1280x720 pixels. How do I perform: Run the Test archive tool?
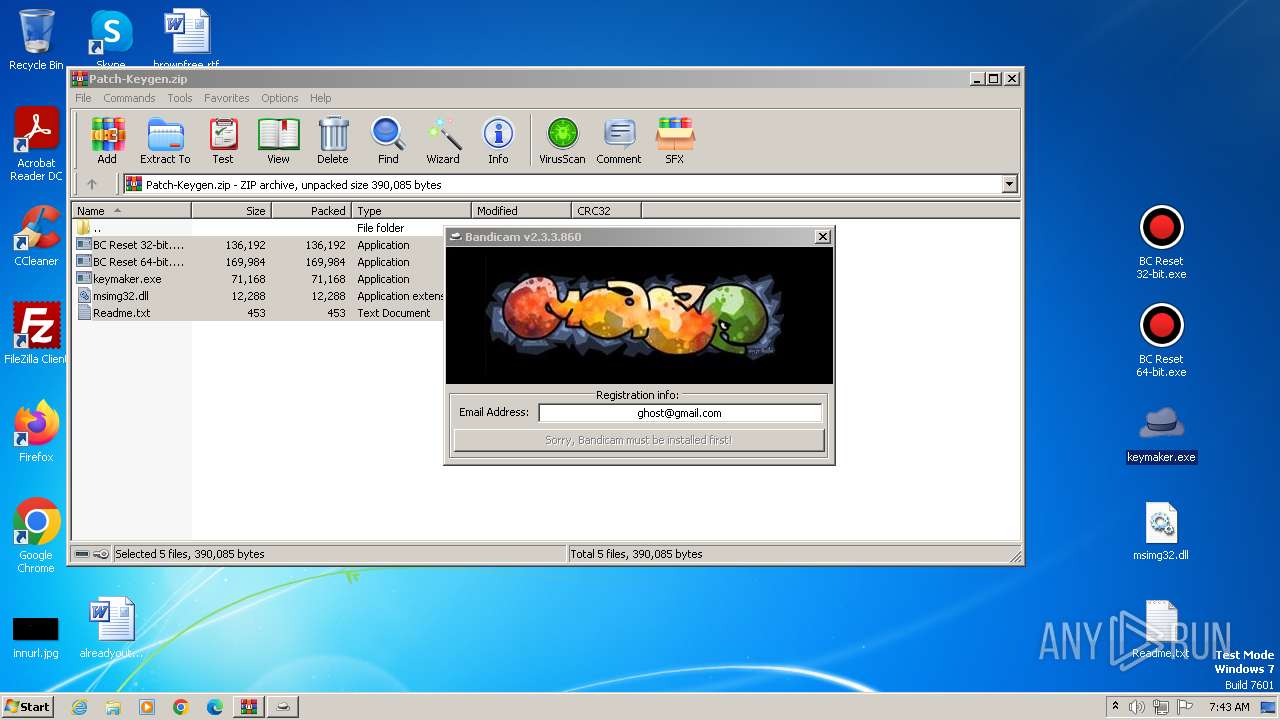(x=223, y=140)
